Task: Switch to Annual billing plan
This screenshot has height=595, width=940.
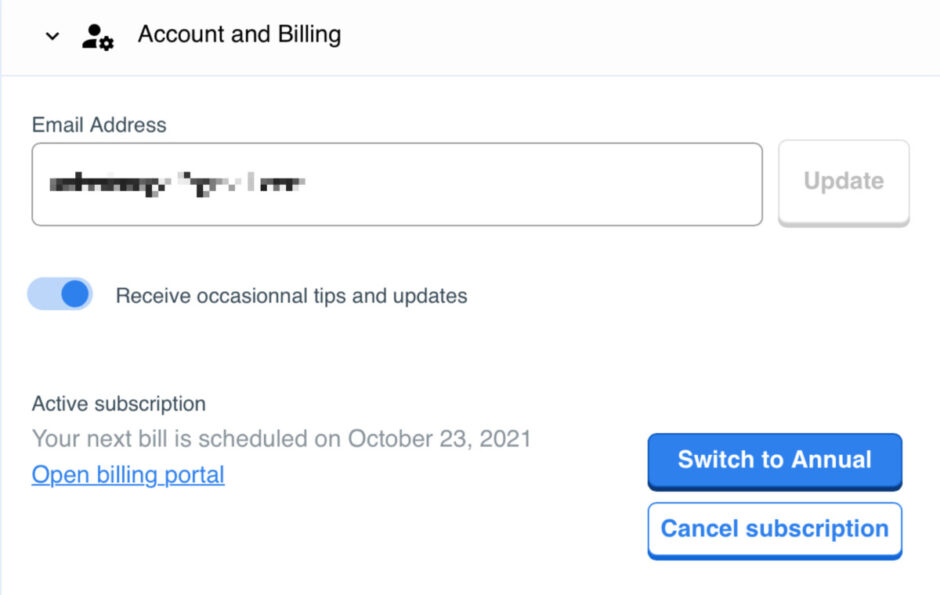Action: tap(775, 461)
